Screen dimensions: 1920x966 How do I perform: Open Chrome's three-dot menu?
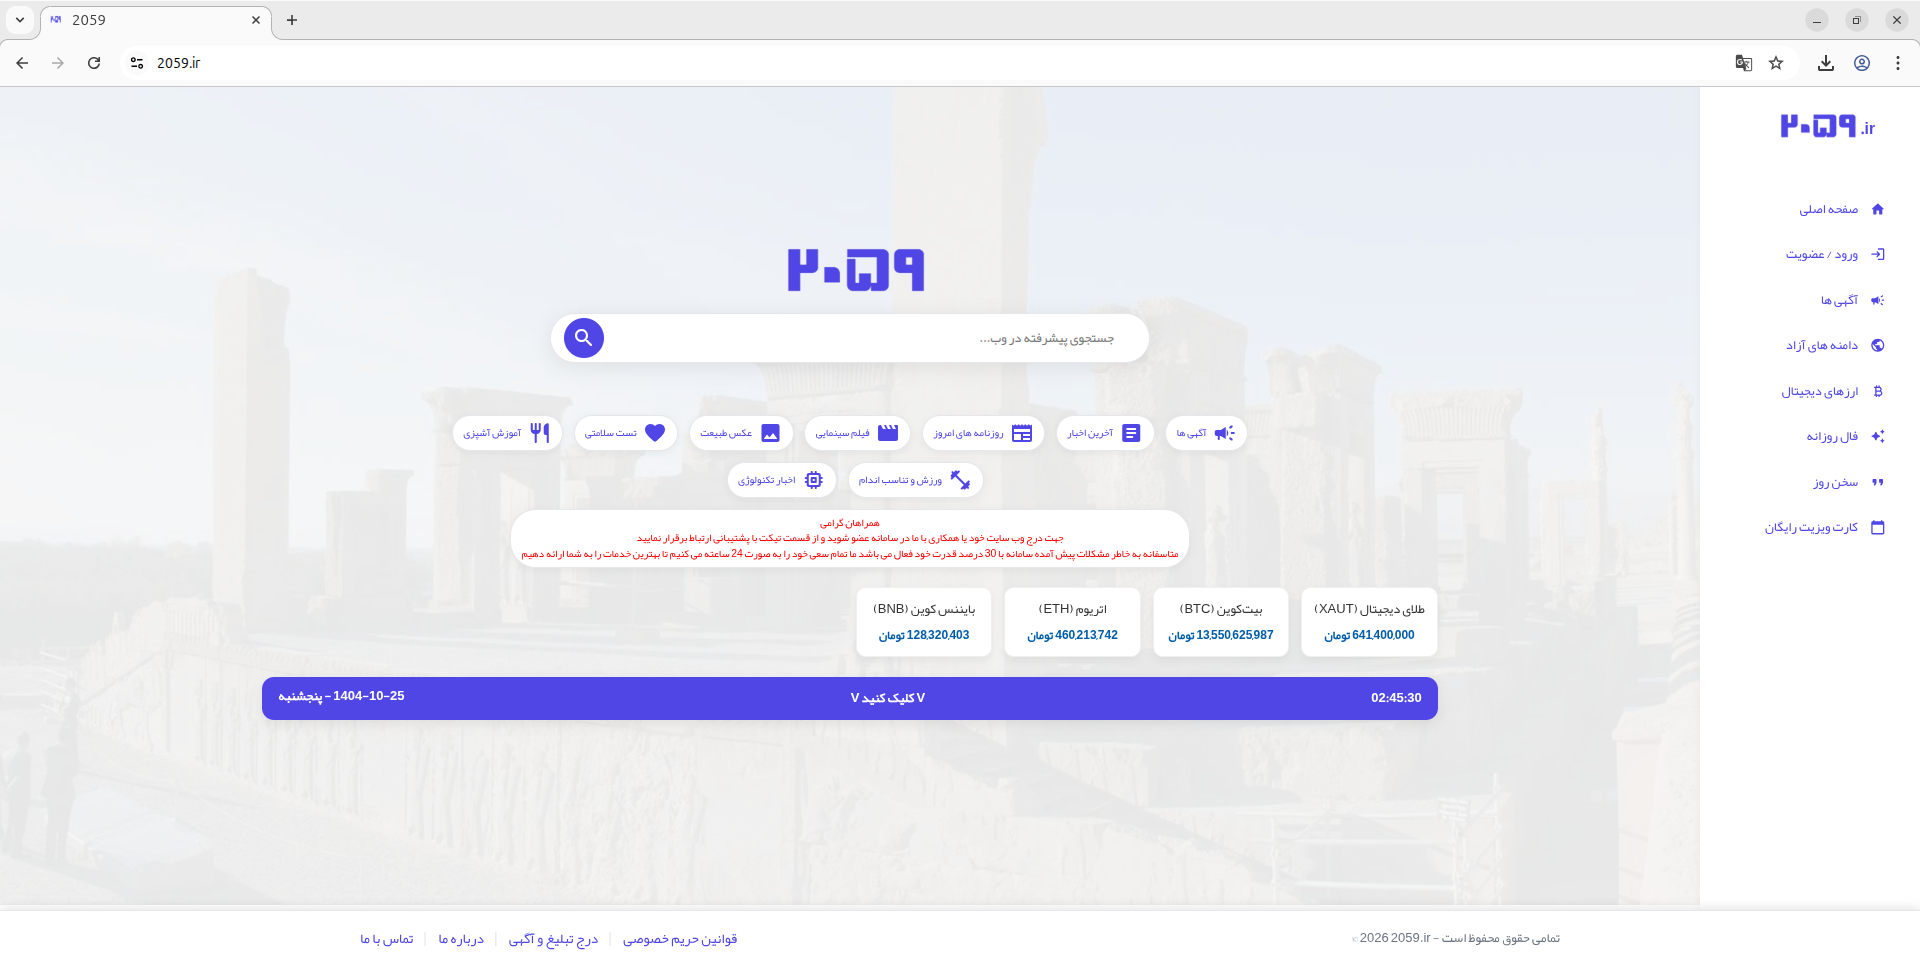(x=1897, y=63)
